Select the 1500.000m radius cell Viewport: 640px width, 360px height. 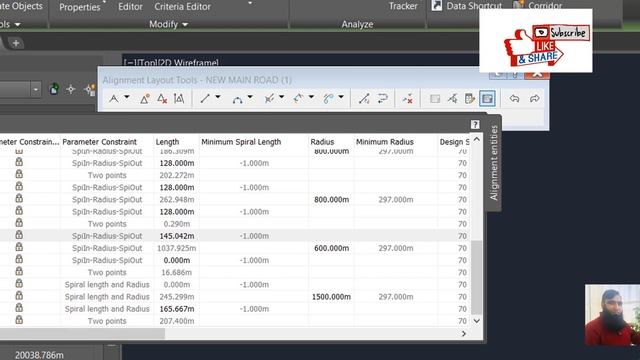click(331, 297)
